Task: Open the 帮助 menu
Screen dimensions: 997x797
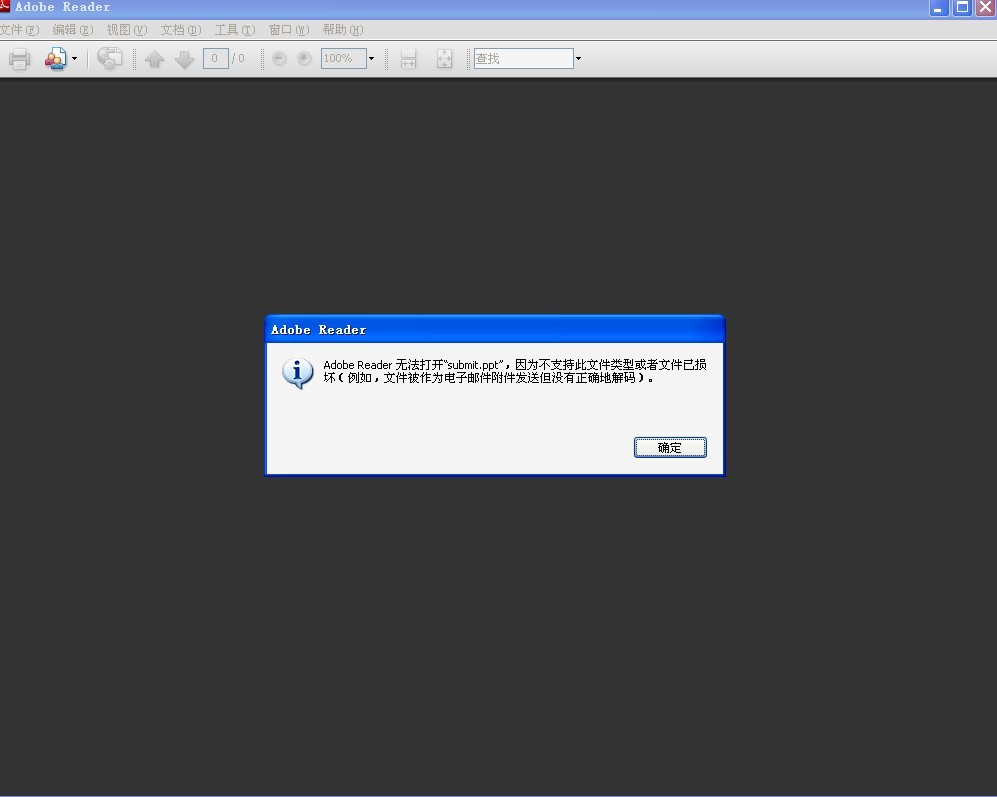Action: (x=343, y=30)
